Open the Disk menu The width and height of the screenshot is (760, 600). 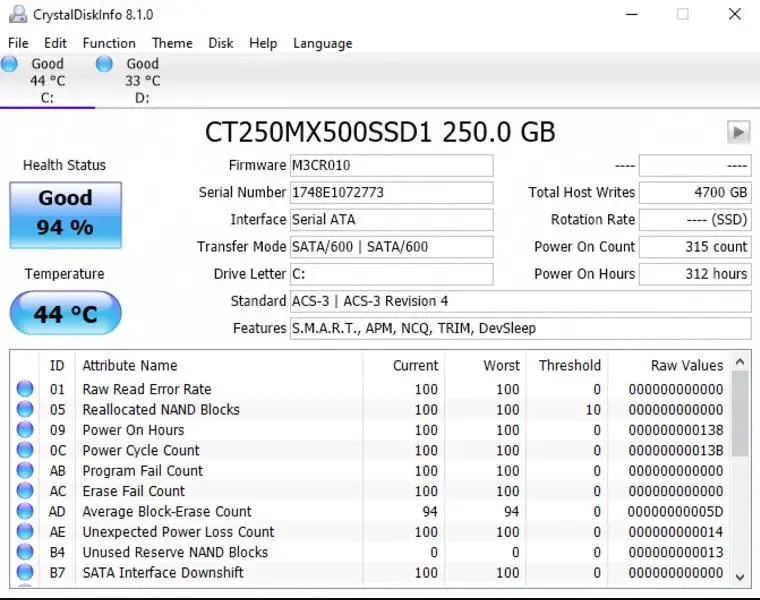(x=221, y=43)
